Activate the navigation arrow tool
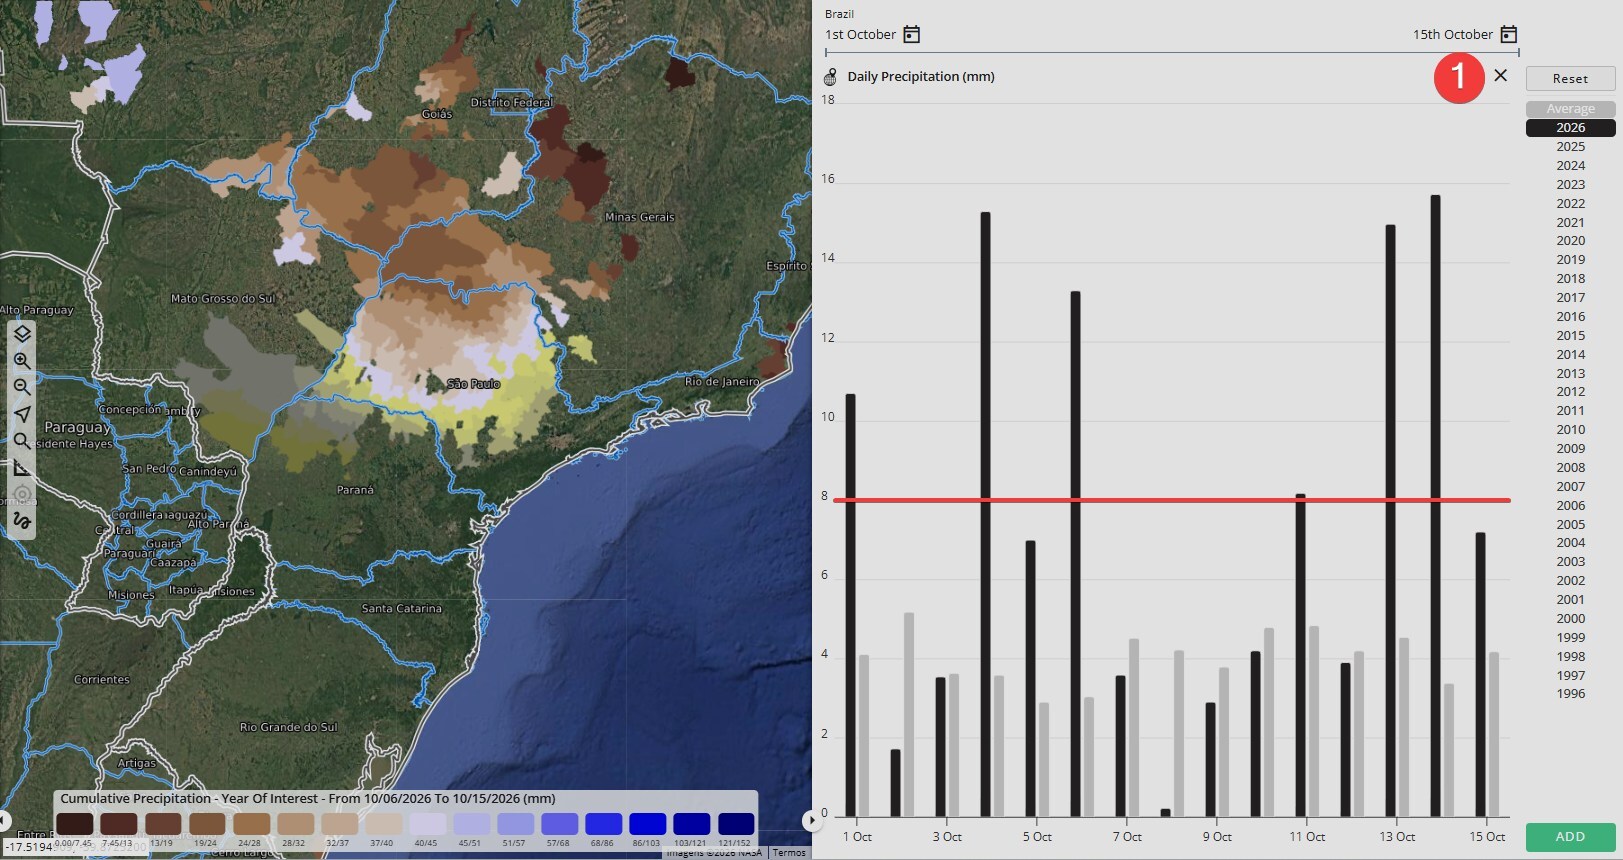Image resolution: width=1623 pixels, height=860 pixels. point(22,414)
